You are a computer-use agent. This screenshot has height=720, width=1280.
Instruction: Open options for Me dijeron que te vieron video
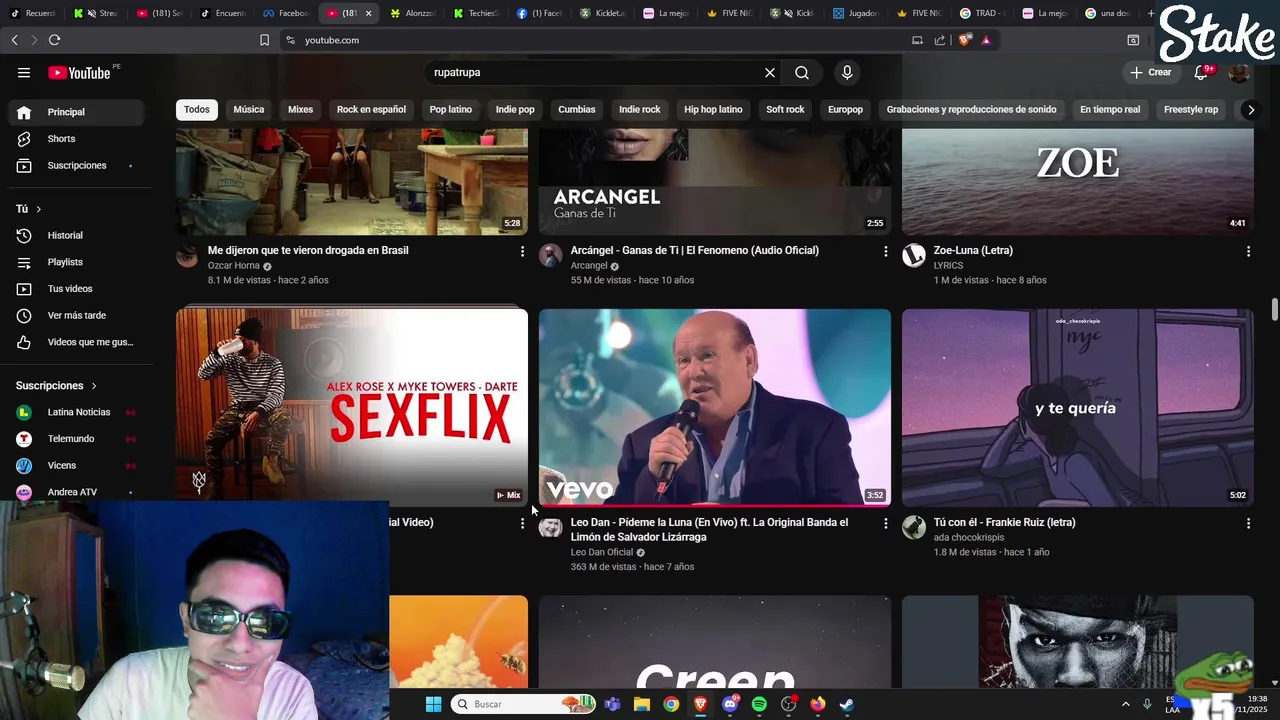click(x=522, y=252)
